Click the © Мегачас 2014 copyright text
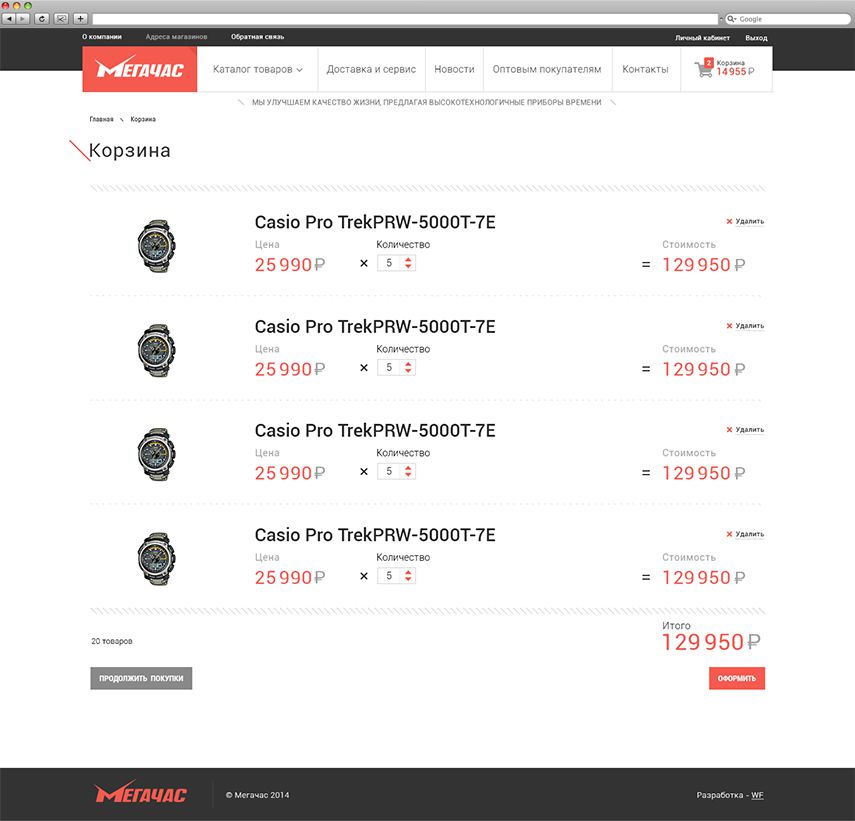The height and width of the screenshot is (821, 855). [257, 795]
